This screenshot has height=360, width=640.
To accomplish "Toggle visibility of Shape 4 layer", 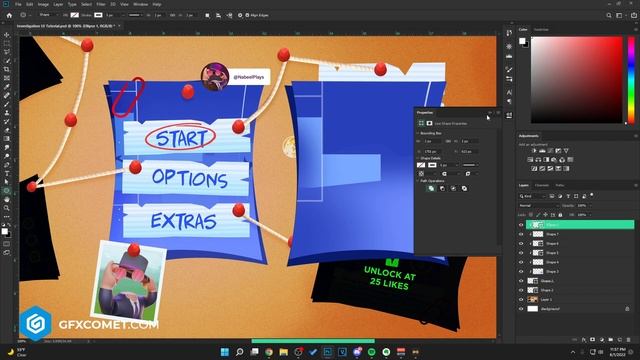I will point(521,262).
